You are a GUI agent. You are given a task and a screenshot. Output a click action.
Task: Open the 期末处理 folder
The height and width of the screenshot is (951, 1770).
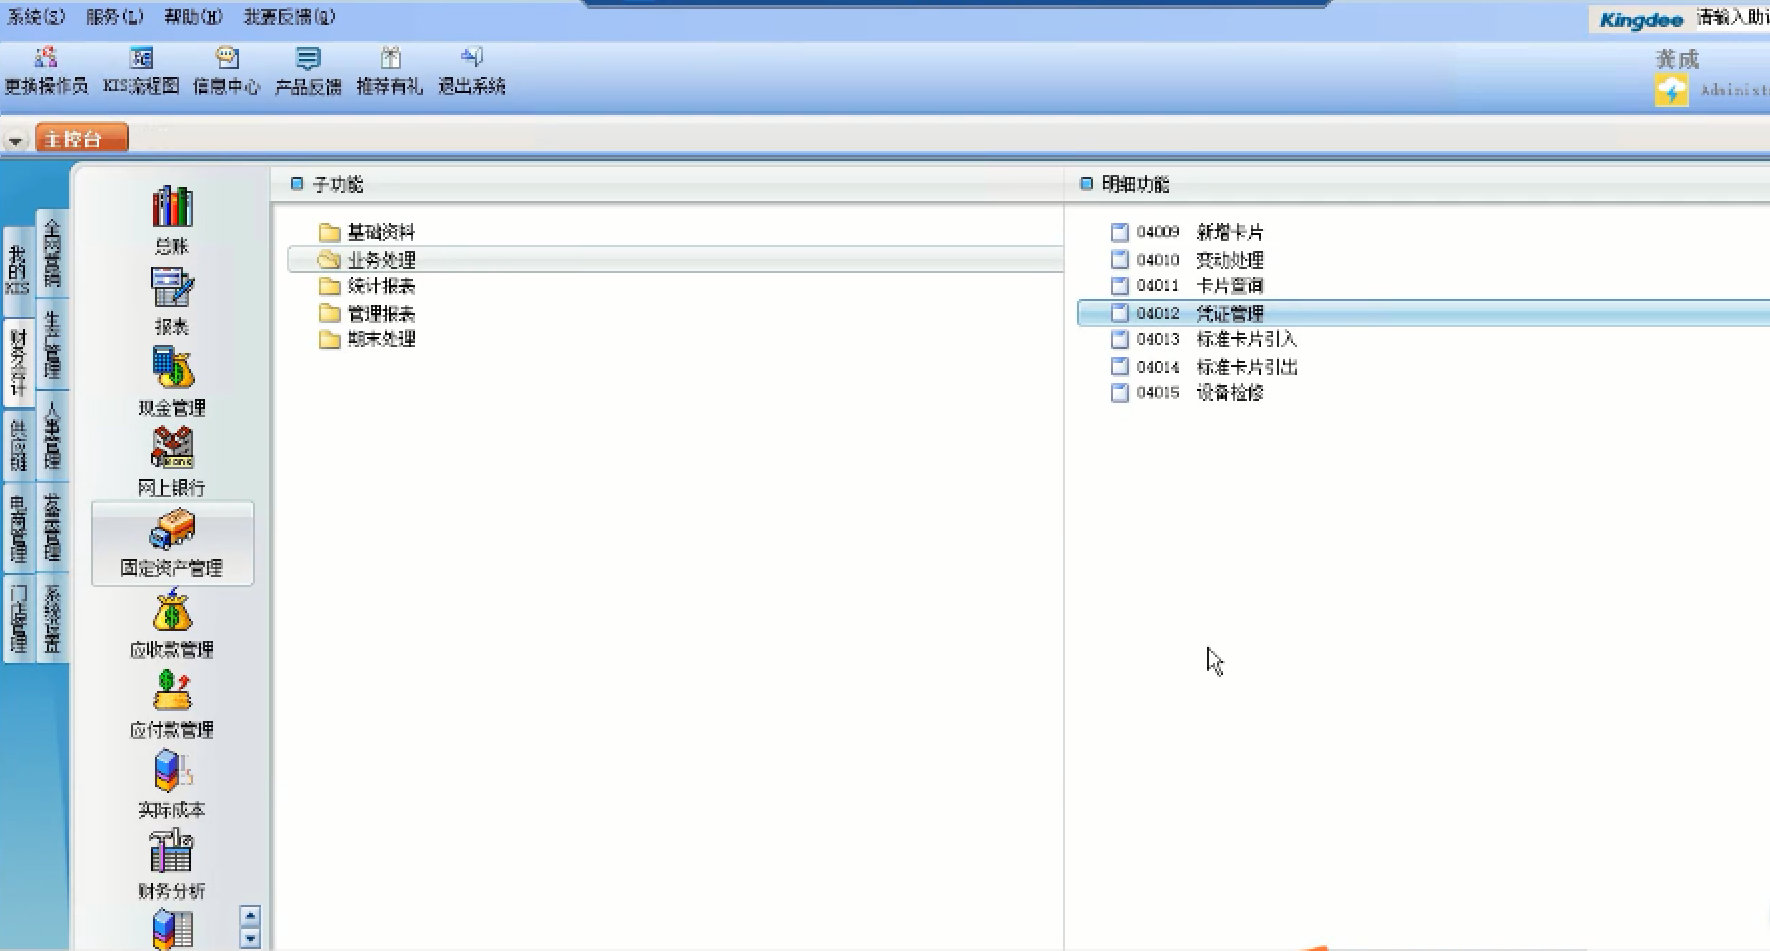coord(380,339)
